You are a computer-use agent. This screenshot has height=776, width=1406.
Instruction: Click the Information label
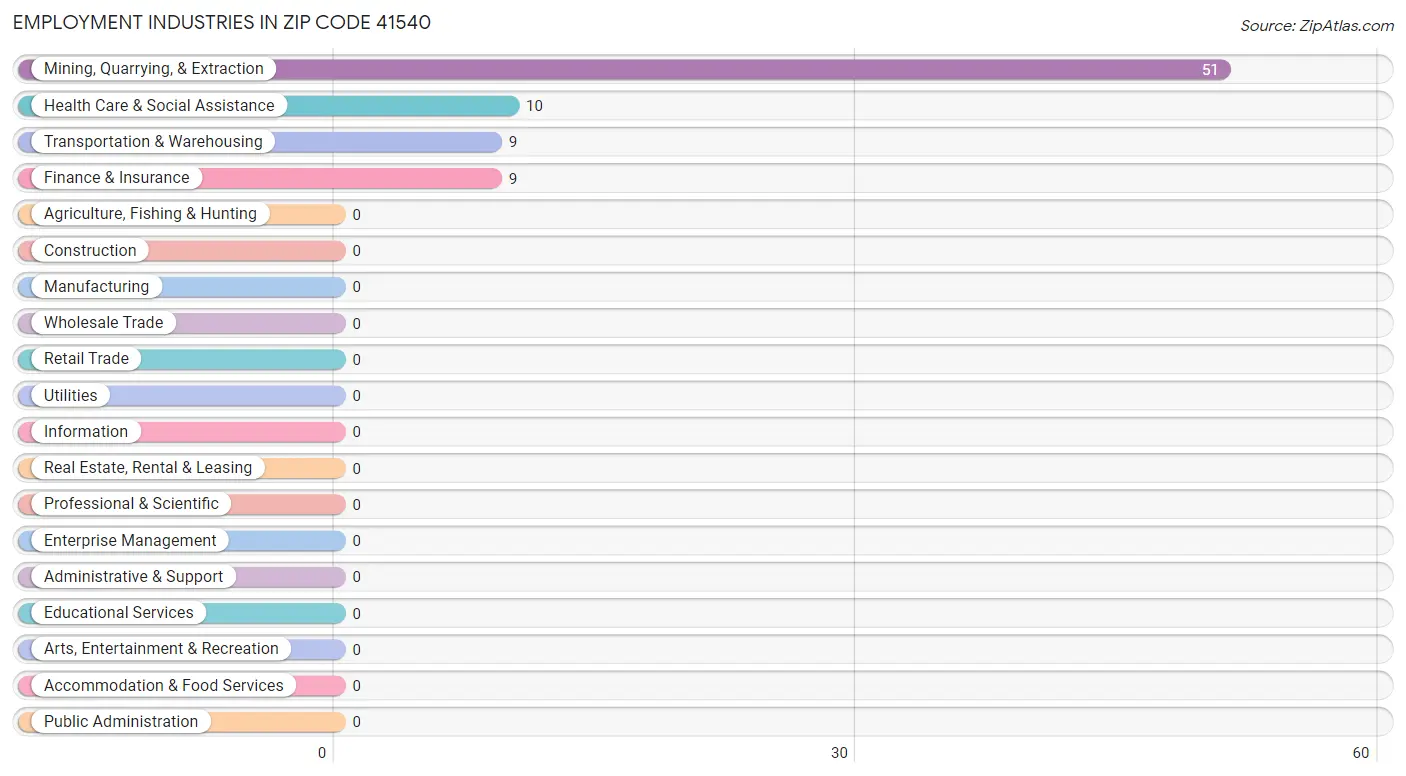86,432
